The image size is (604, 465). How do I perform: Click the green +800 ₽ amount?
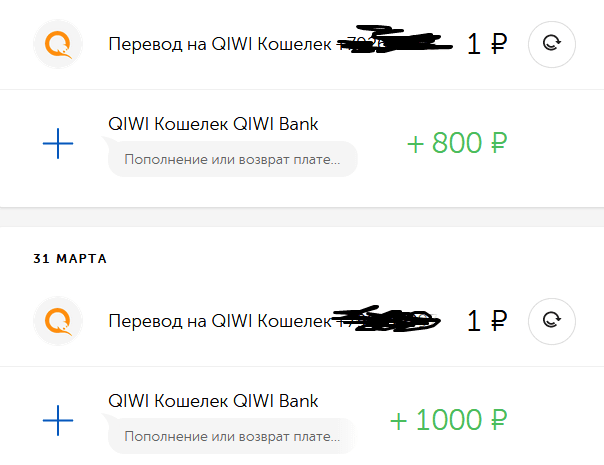(x=458, y=144)
